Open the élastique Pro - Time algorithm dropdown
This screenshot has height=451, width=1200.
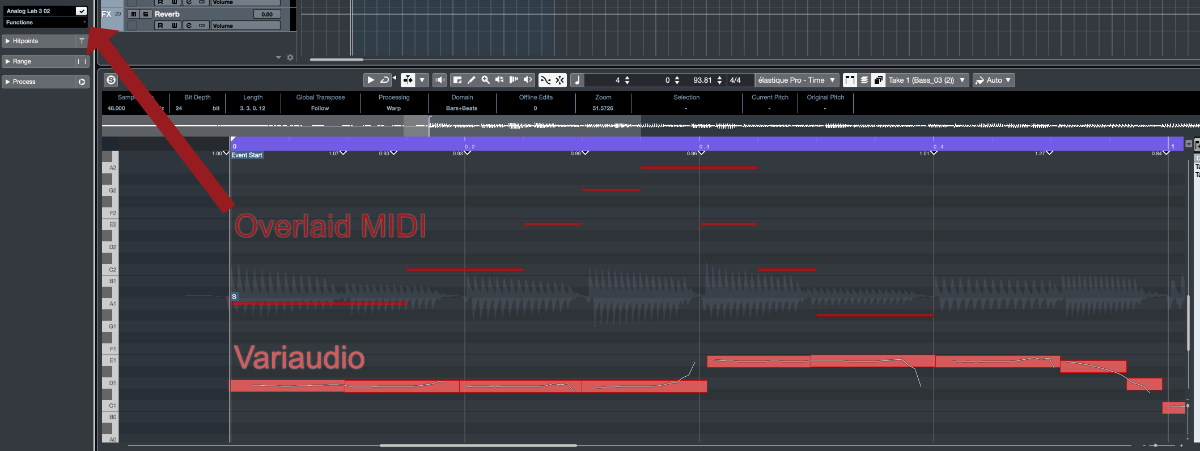click(798, 80)
